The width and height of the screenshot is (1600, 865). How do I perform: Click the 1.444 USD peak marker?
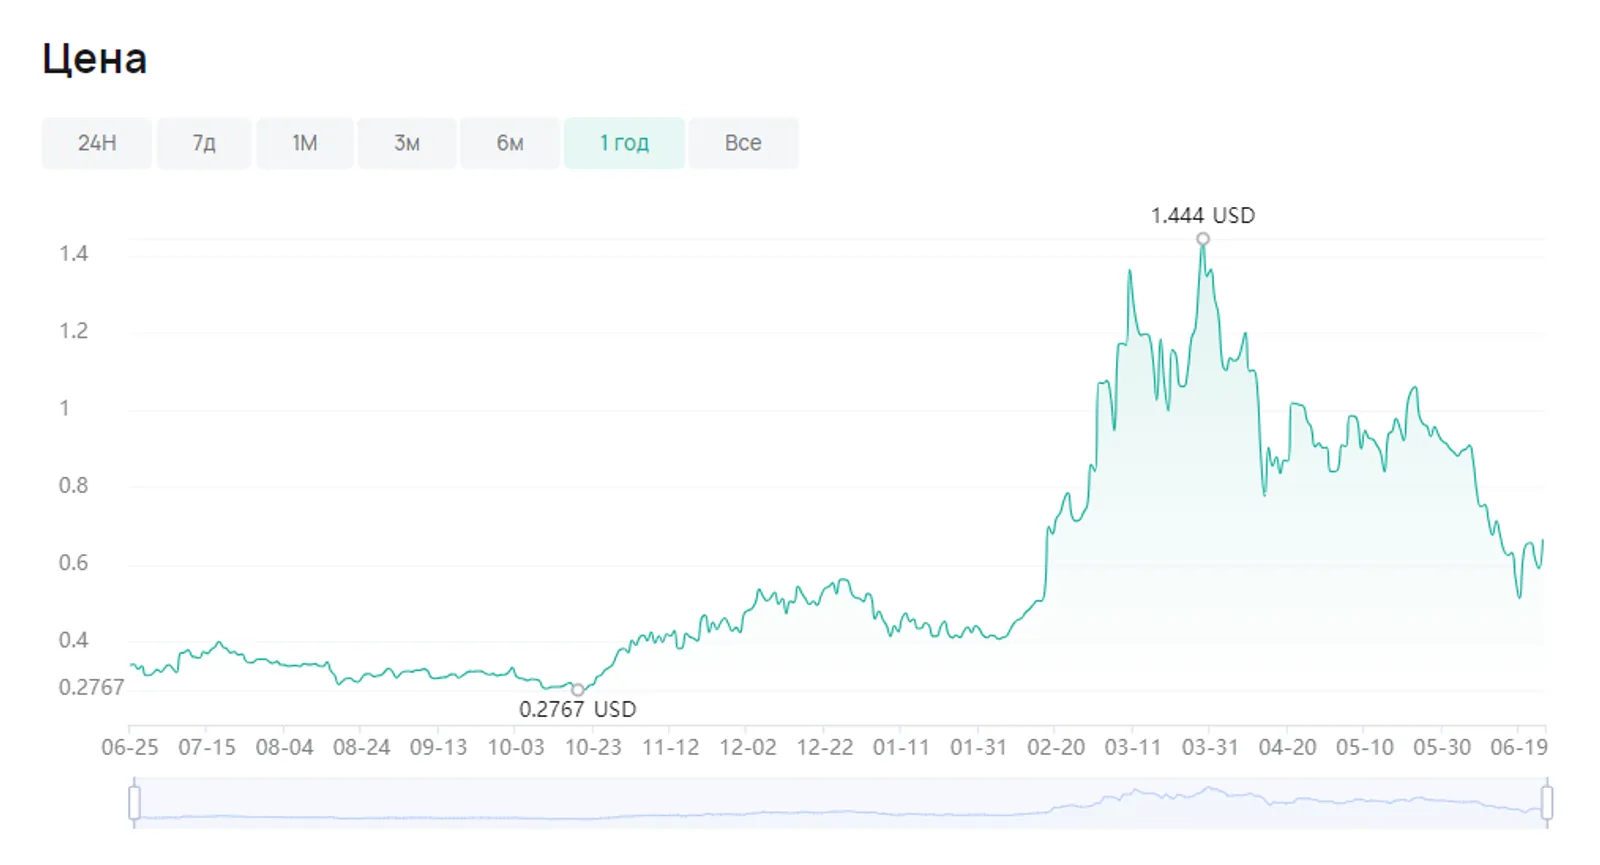coord(1203,239)
